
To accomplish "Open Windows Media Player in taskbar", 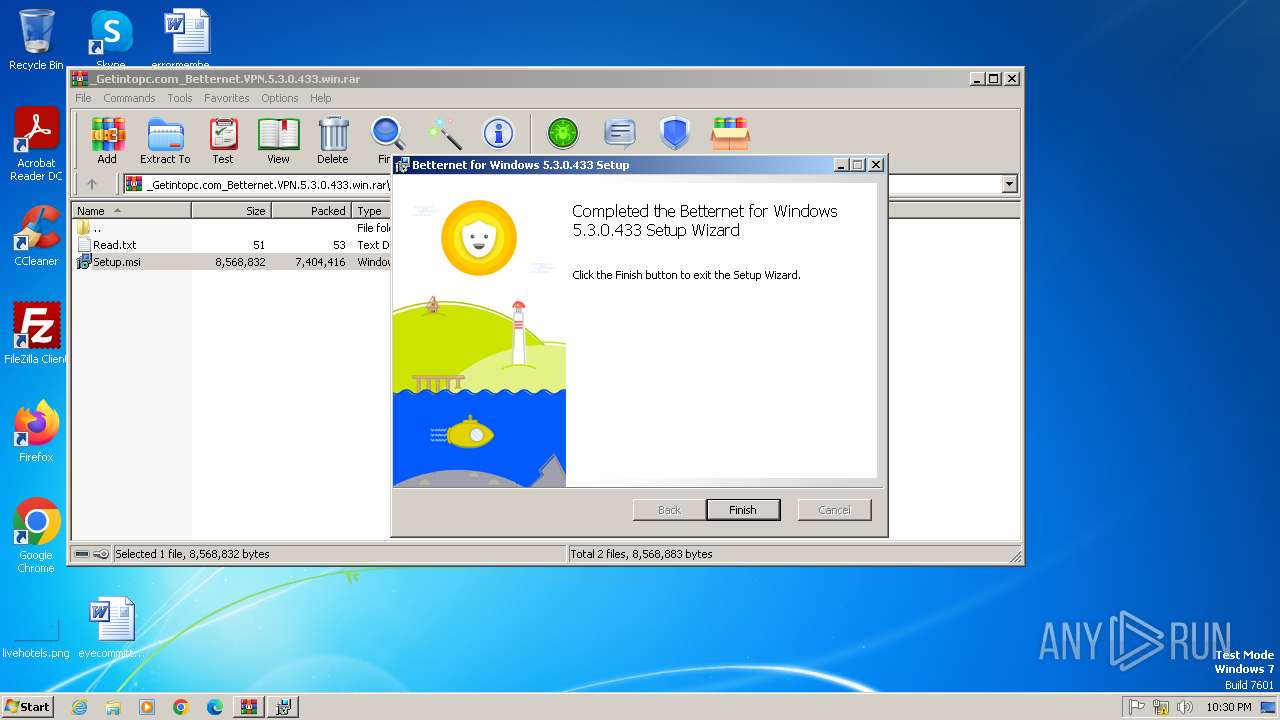I will click(x=147, y=707).
